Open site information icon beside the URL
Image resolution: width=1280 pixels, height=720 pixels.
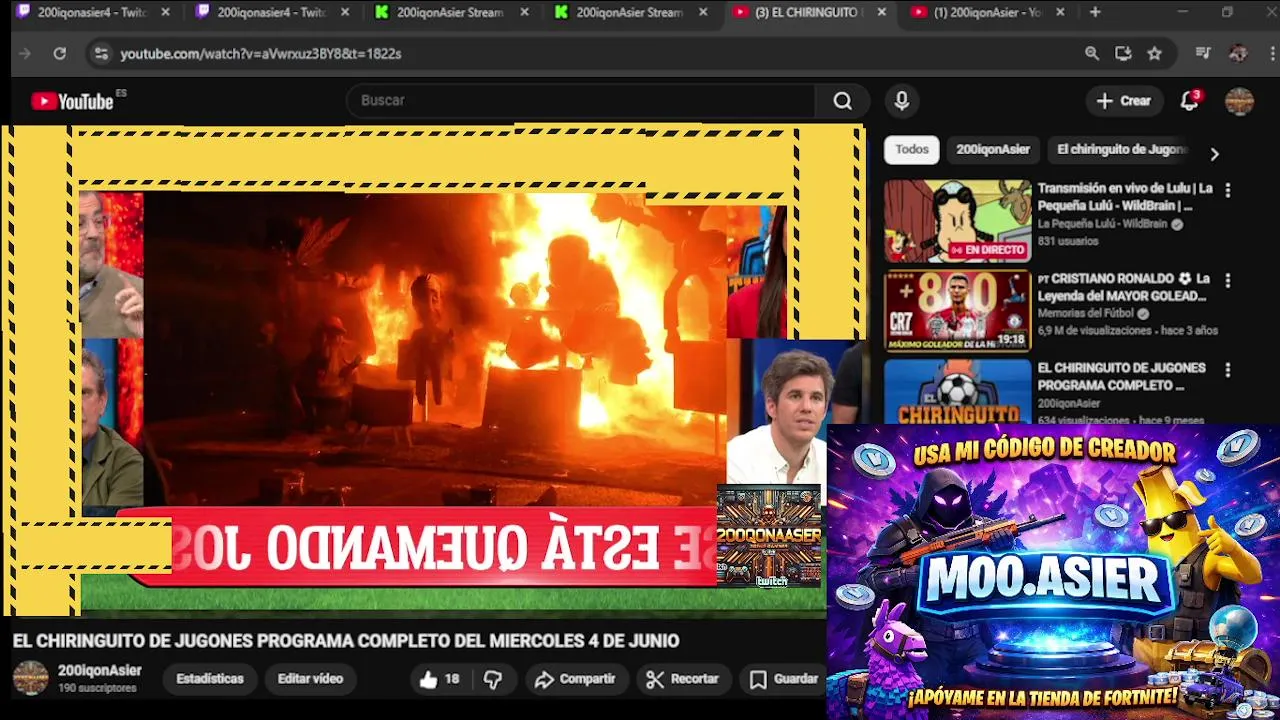(x=100, y=54)
